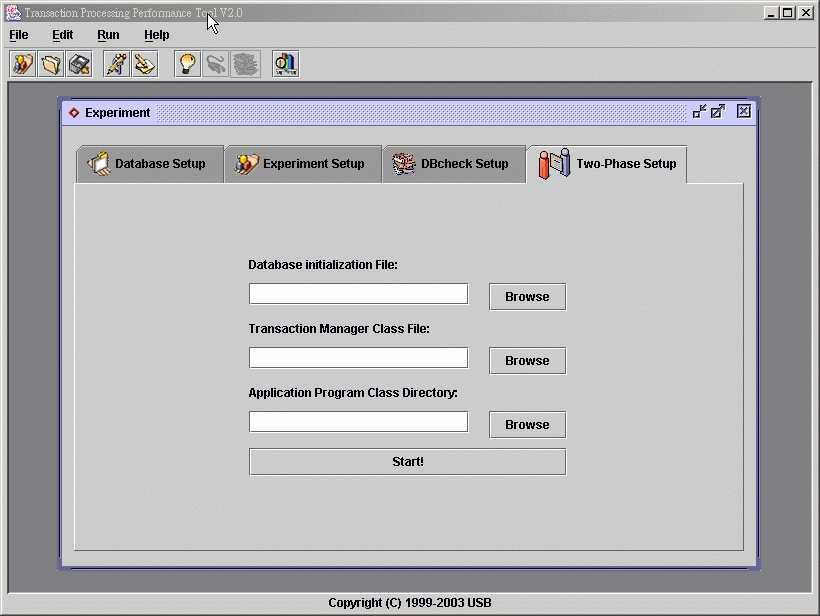
Task: Switch to the Experiment Setup tab
Action: [302, 164]
